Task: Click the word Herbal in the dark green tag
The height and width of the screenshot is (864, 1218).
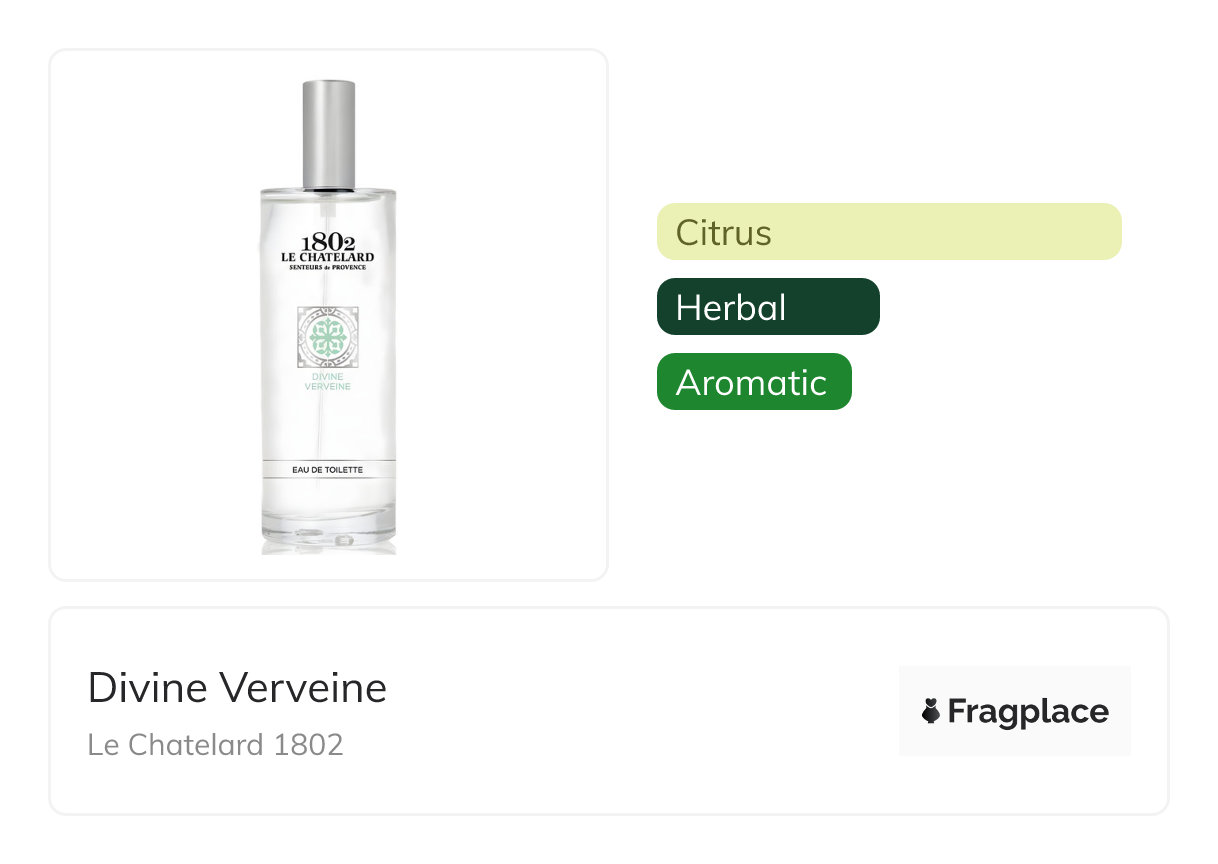Action: (x=731, y=308)
